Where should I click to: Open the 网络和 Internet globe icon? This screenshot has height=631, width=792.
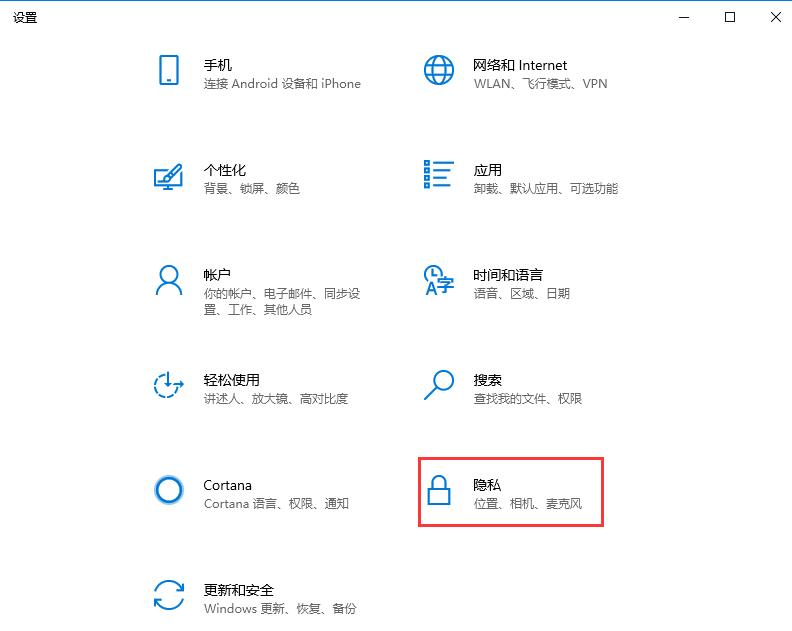[x=438, y=70]
